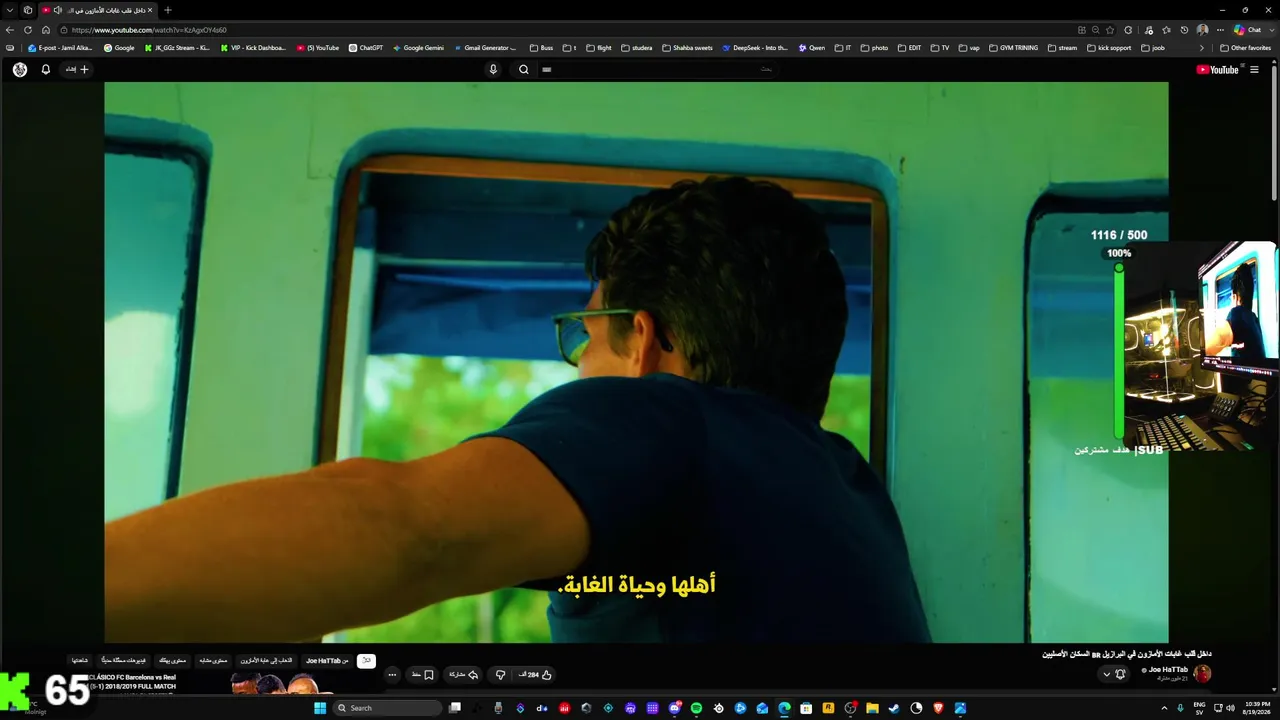Open the '(5) YouTube' bookmark
1280x720 pixels.
pyautogui.click(x=318, y=48)
